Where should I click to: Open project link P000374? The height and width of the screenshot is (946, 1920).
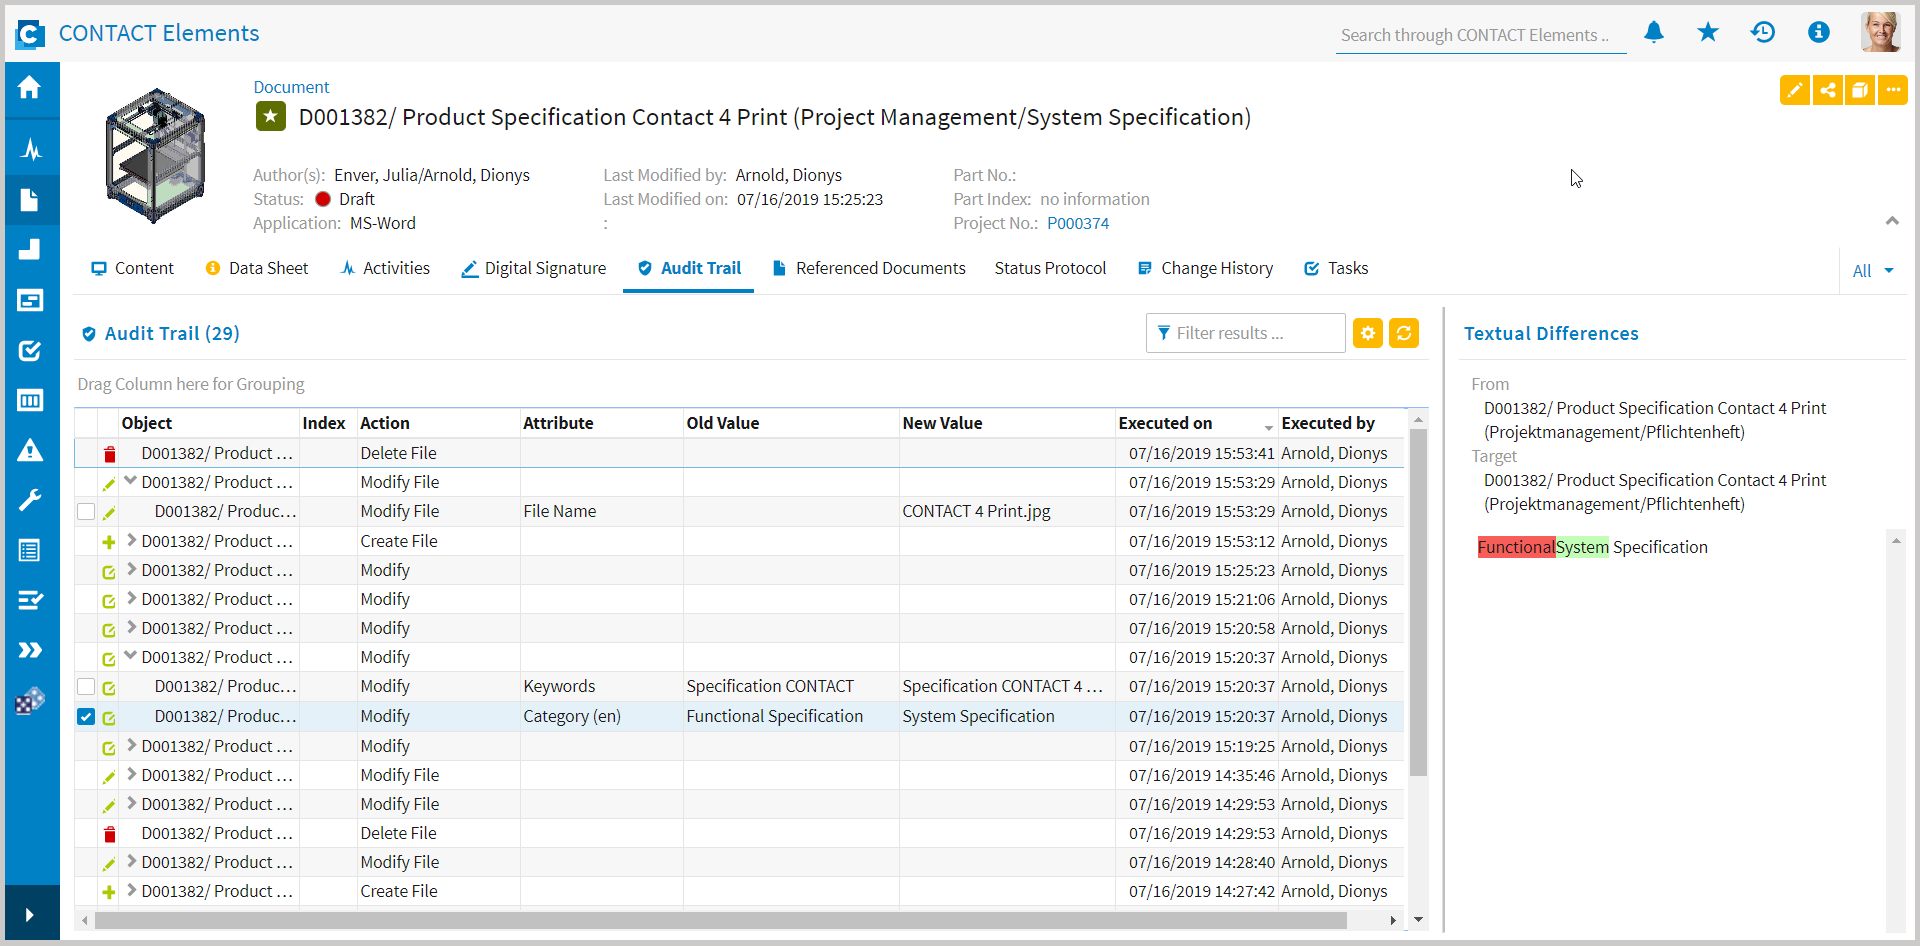click(x=1078, y=224)
